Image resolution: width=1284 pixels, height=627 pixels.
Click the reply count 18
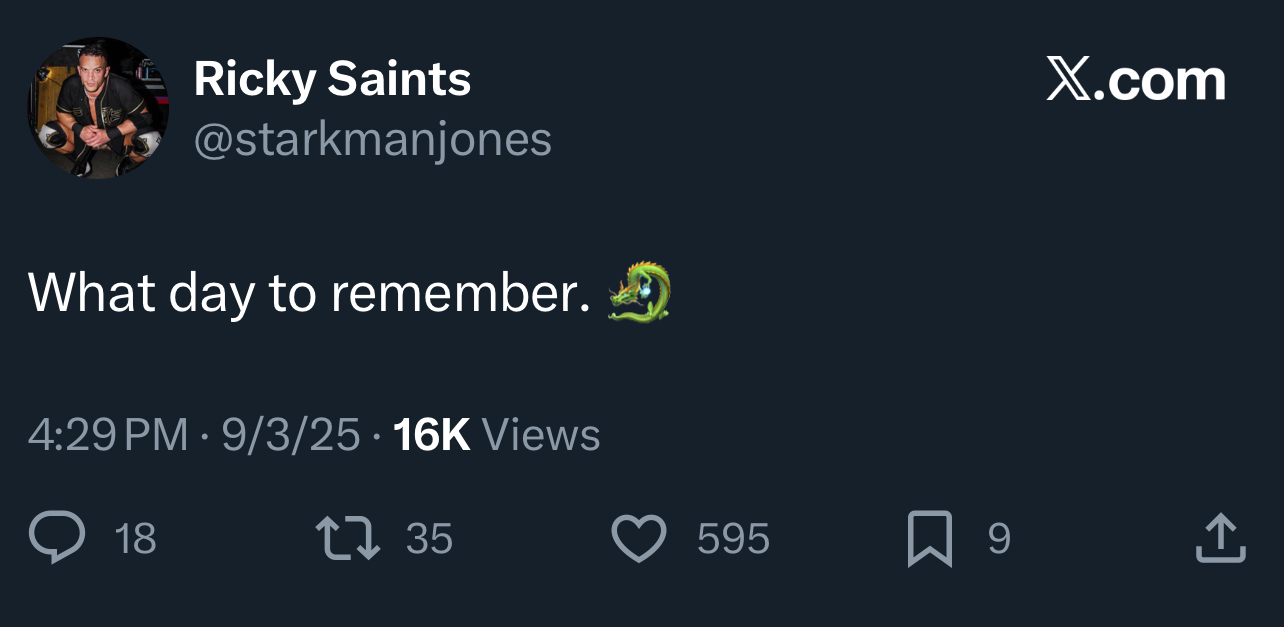click(136, 540)
